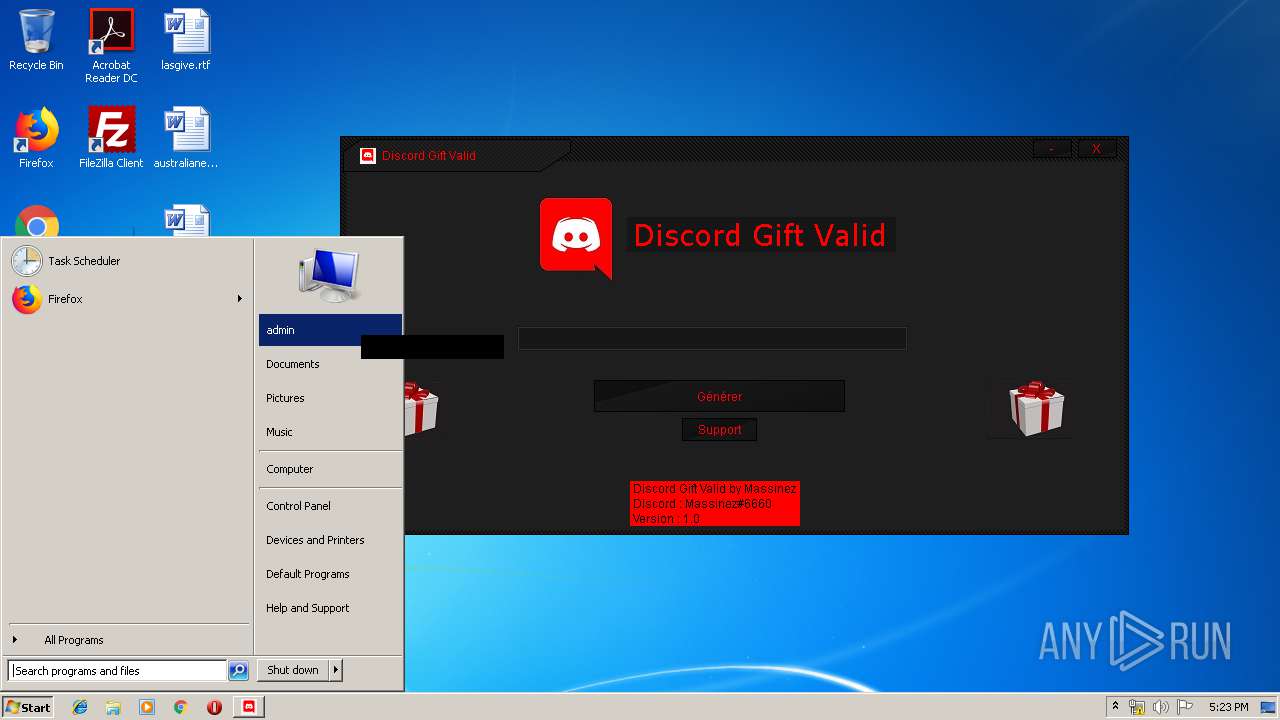Open the australiane... document on the desktop
Image resolution: width=1280 pixels, height=720 pixels.
tap(186, 138)
